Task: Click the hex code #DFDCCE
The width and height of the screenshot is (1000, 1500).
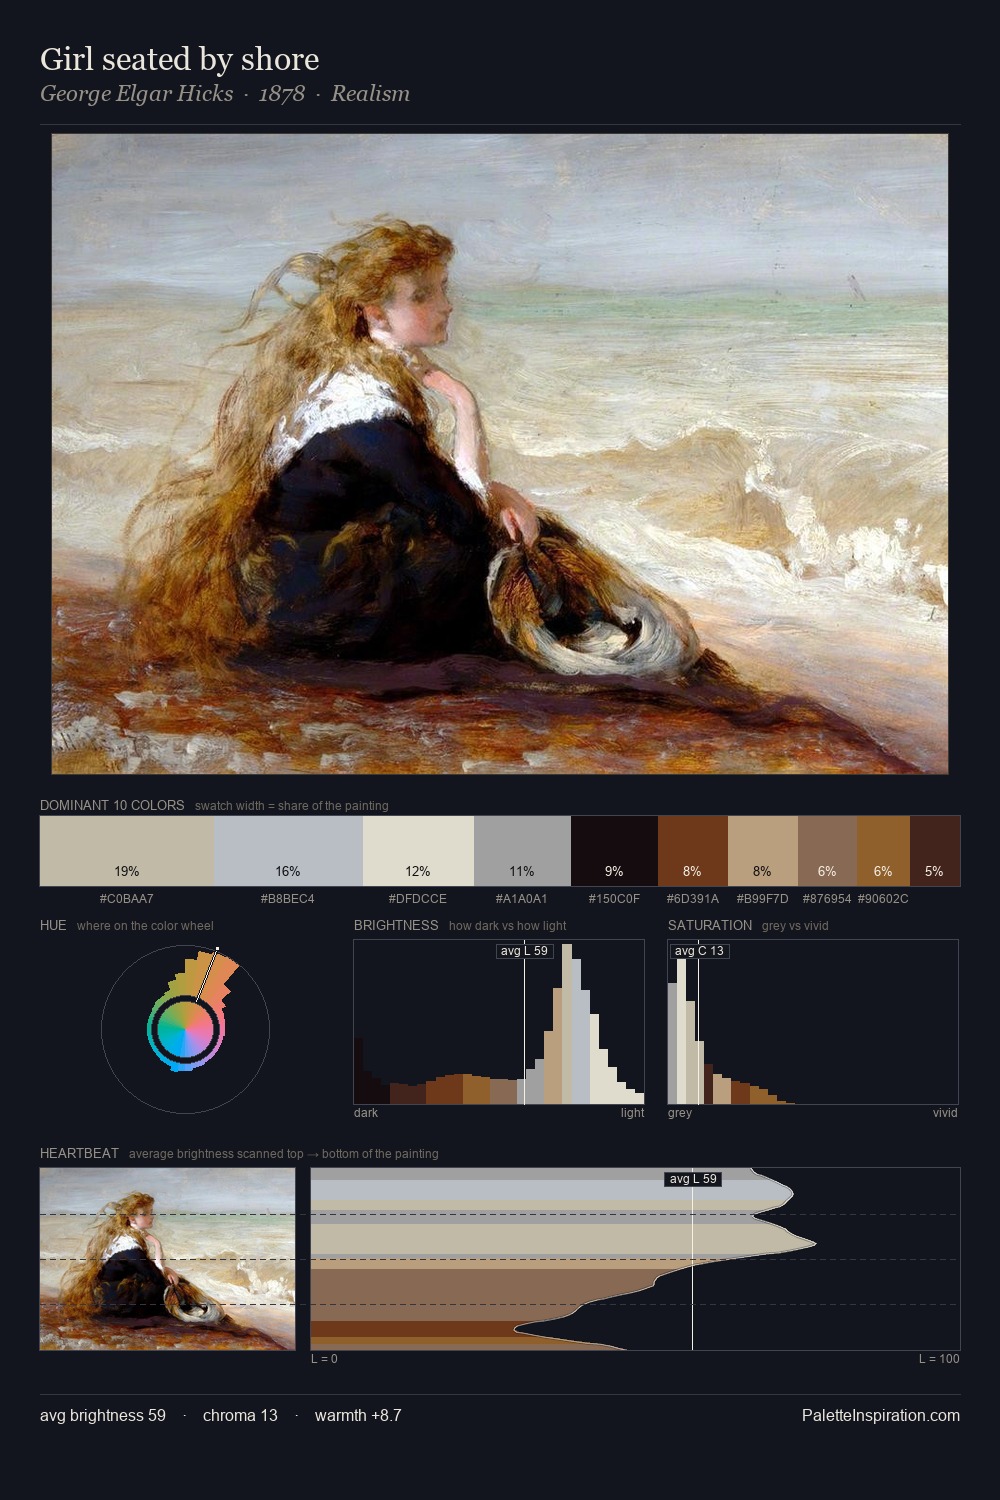Action: tap(418, 899)
